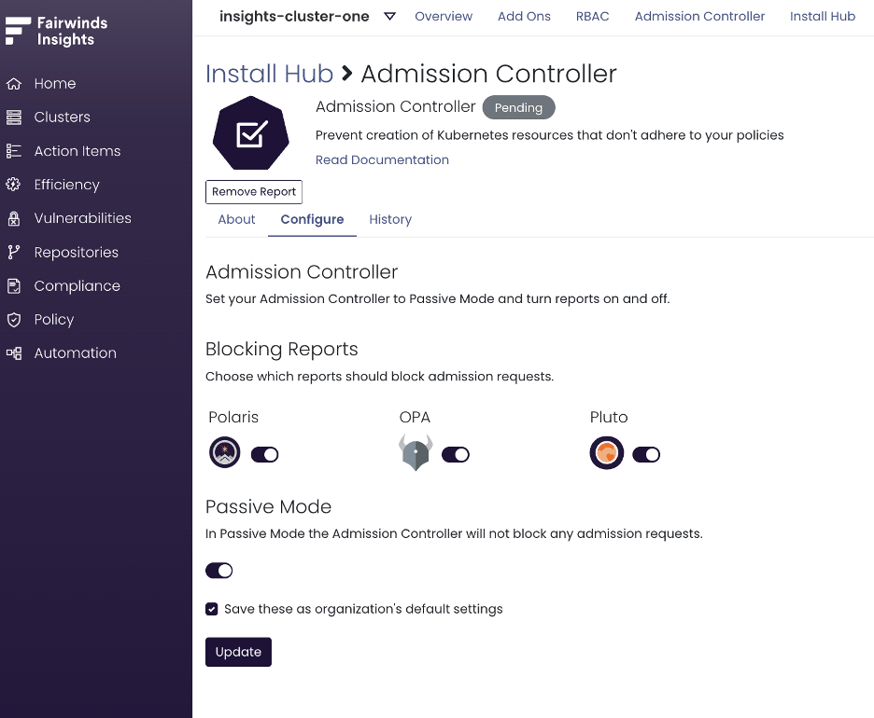Image resolution: width=874 pixels, height=718 pixels.
Task: Disable the Passive Mode switch
Action: (x=219, y=570)
